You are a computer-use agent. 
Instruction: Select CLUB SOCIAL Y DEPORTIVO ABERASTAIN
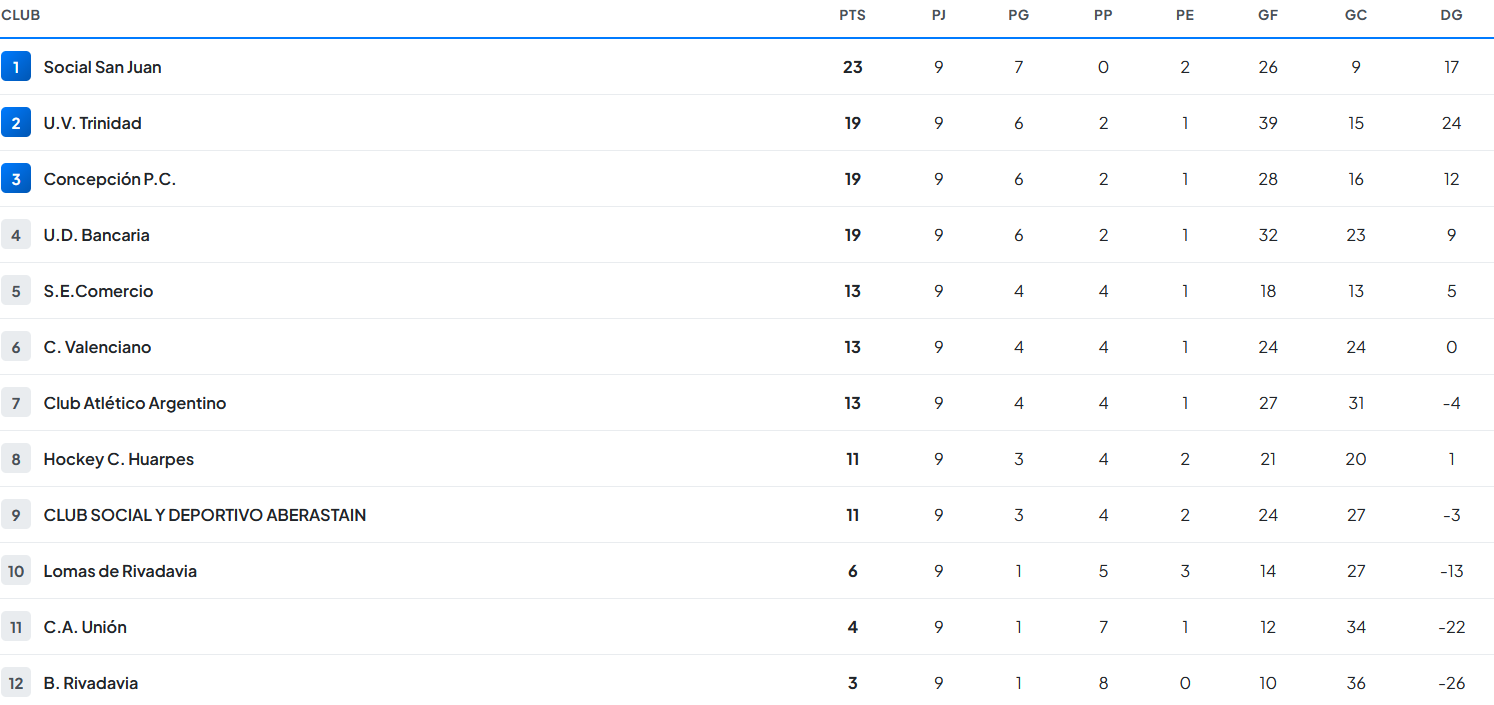point(205,515)
